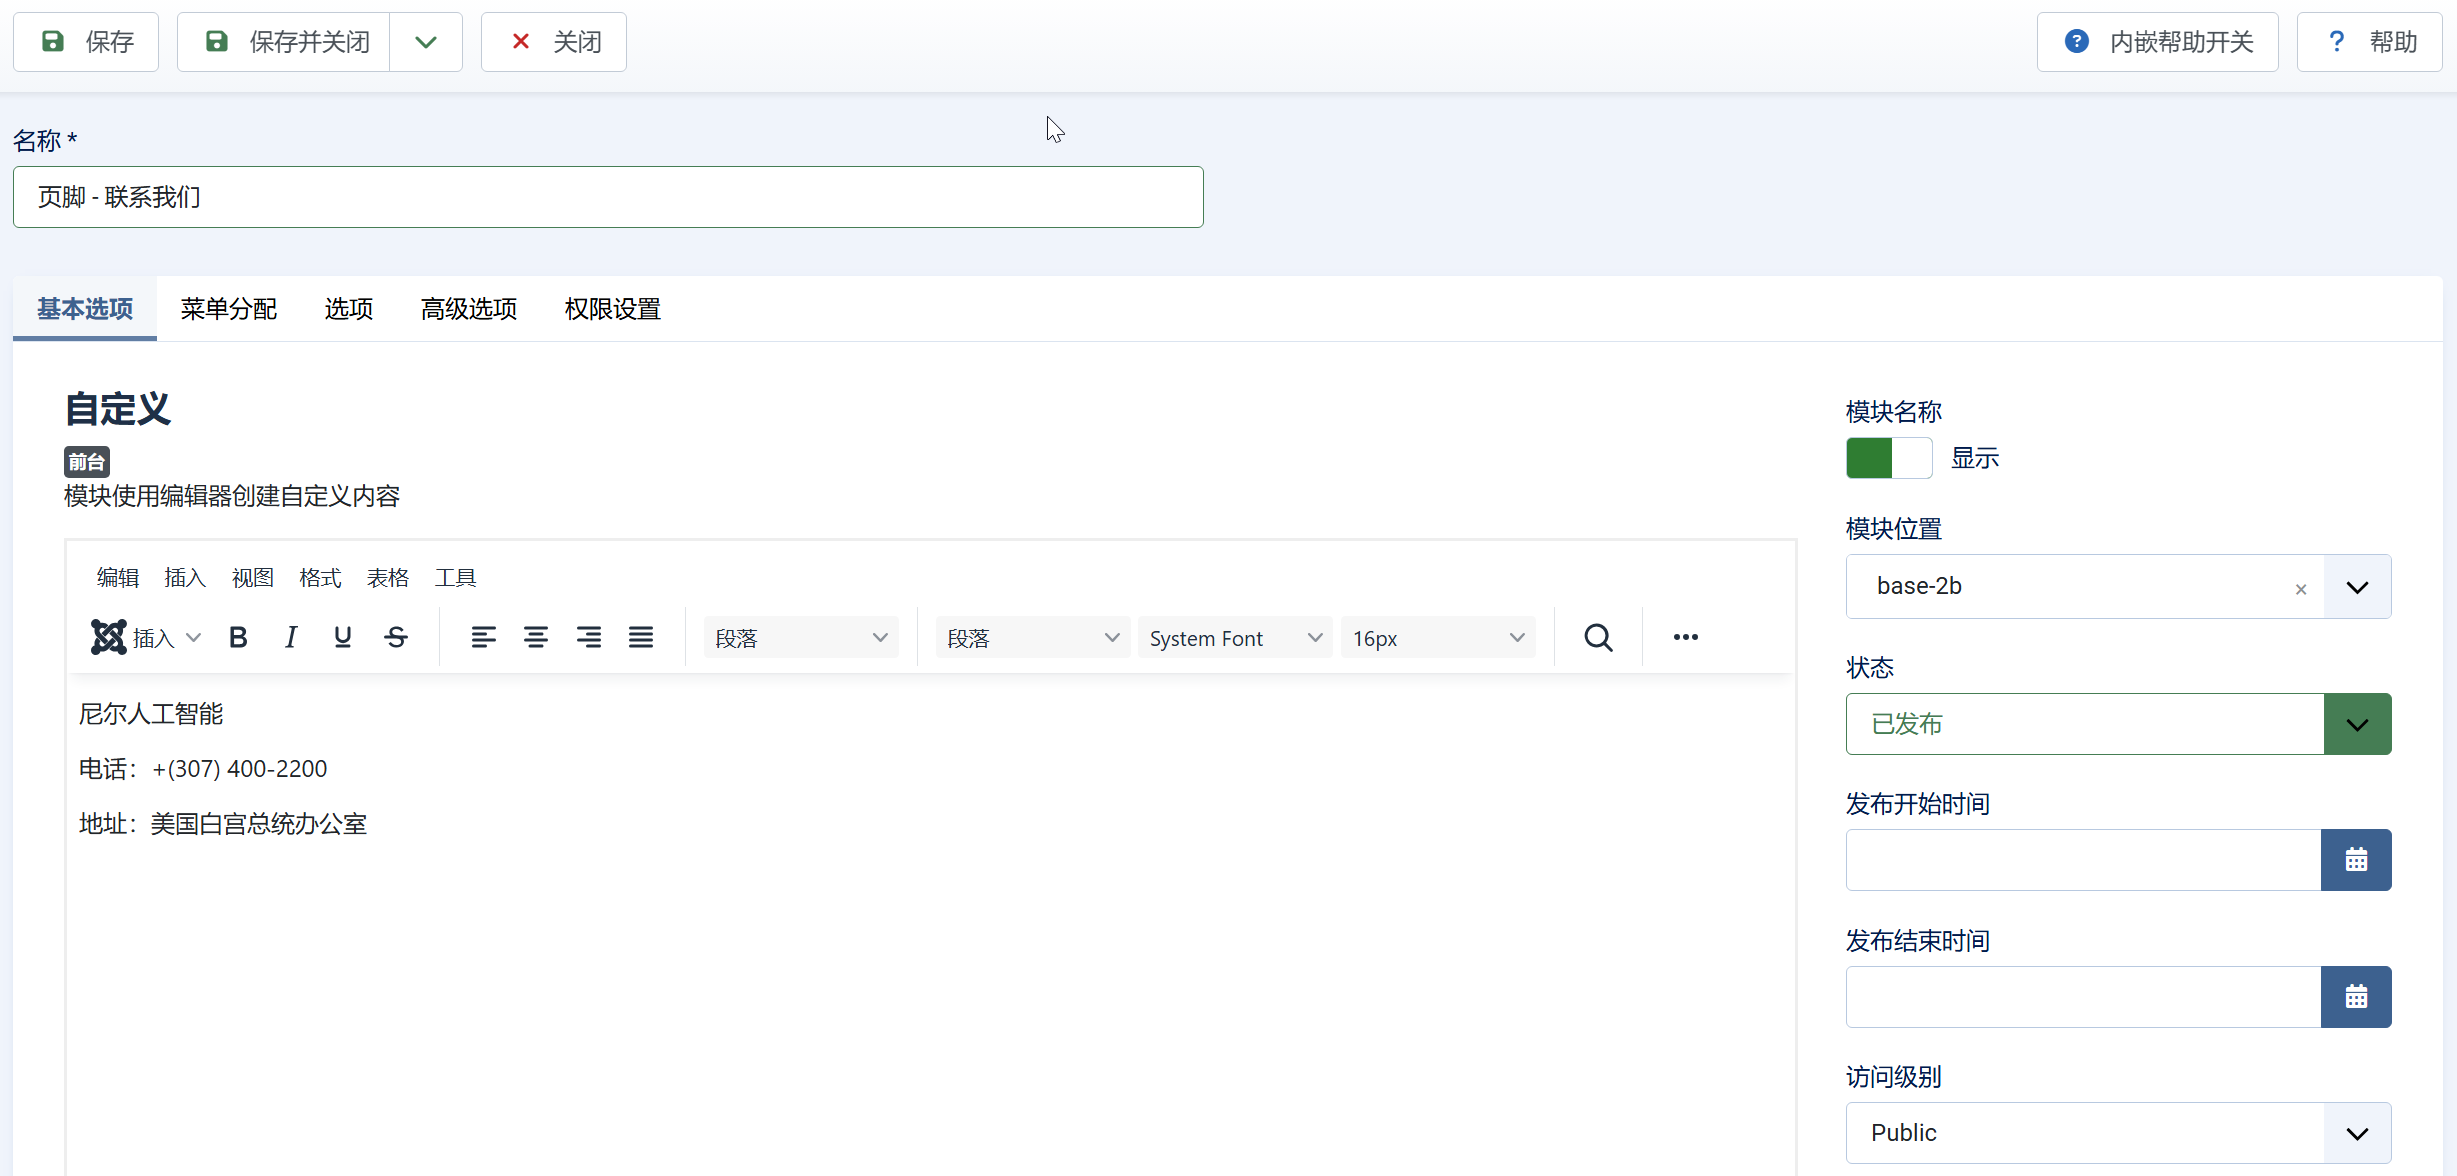This screenshot has height=1176, width=2457.
Task: Switch to the 菜单分配 tab
Action: pyautogui.click(x=229, y=309)
